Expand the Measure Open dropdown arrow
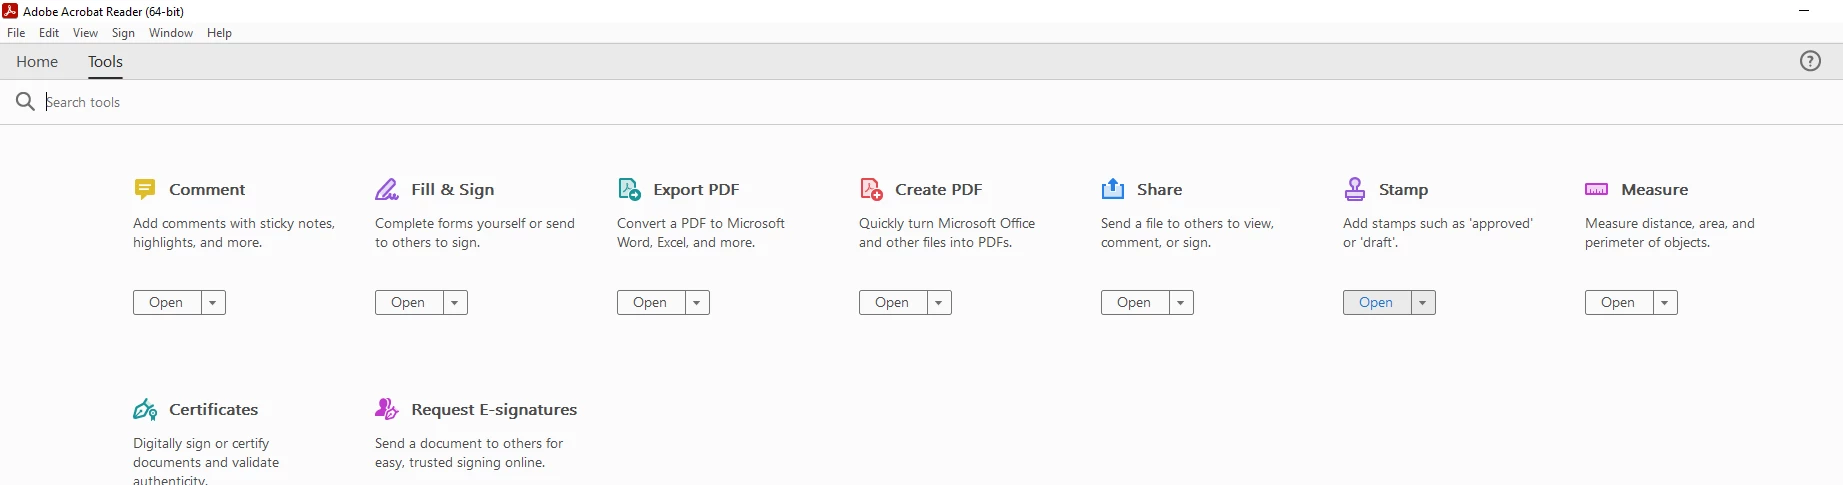This screenshot has width=1843, height=485. 1665,303
